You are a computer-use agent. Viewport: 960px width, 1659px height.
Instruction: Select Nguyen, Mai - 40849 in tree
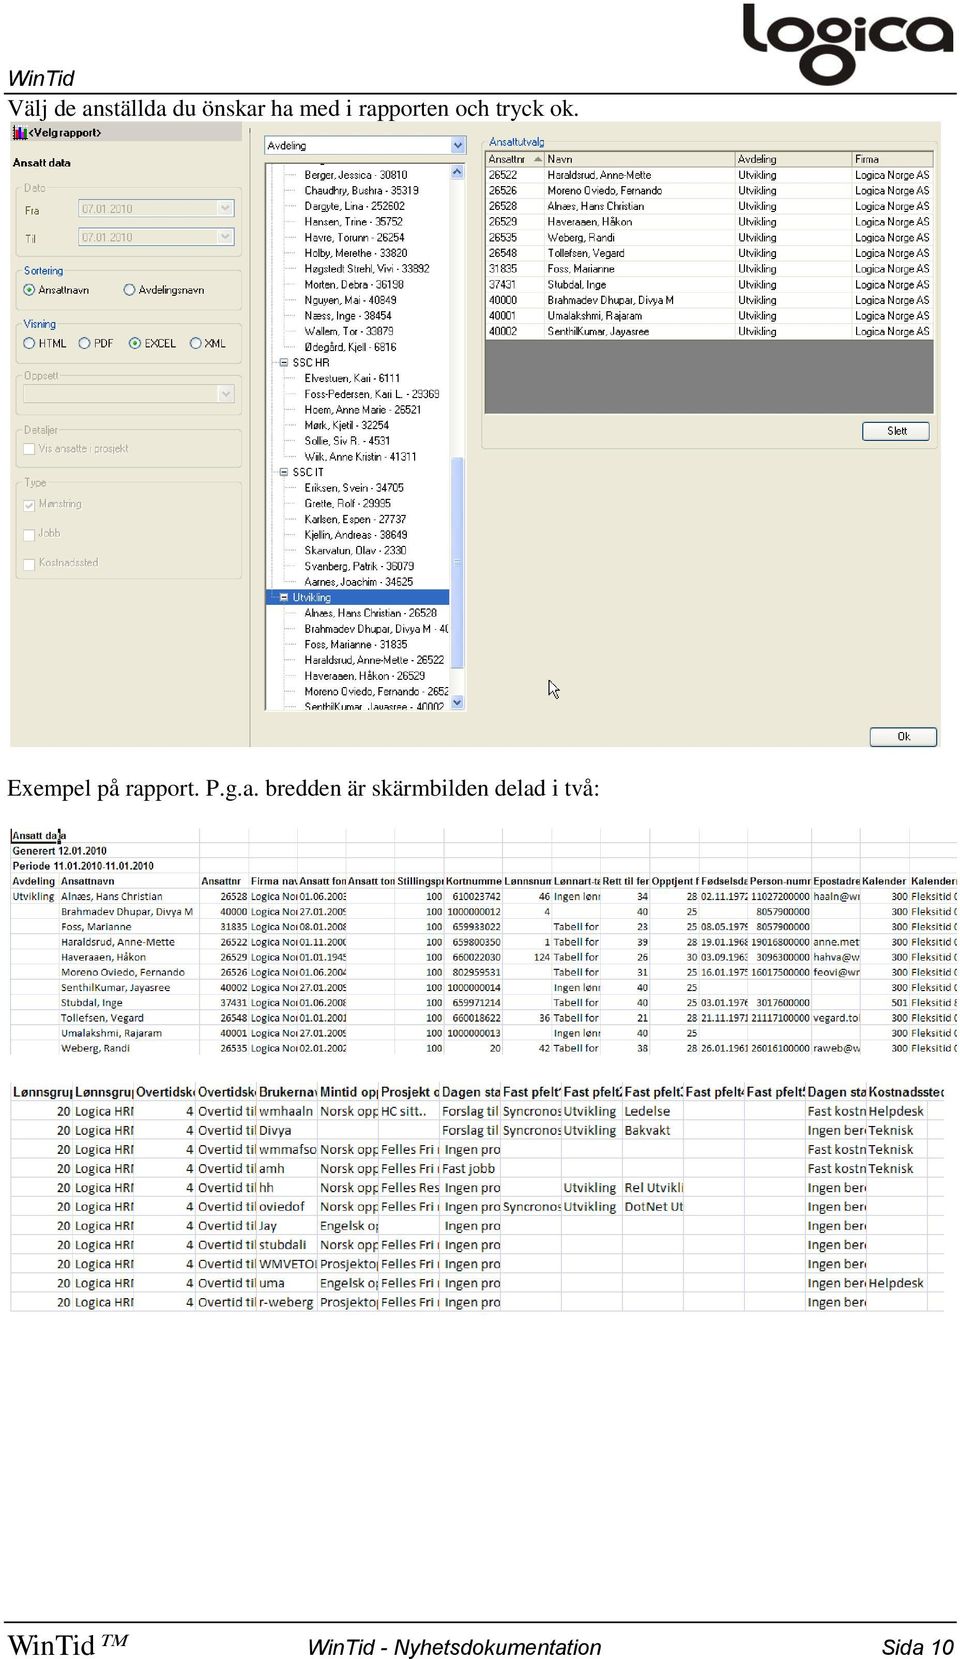pyautogui.click(x=350, y=300)
